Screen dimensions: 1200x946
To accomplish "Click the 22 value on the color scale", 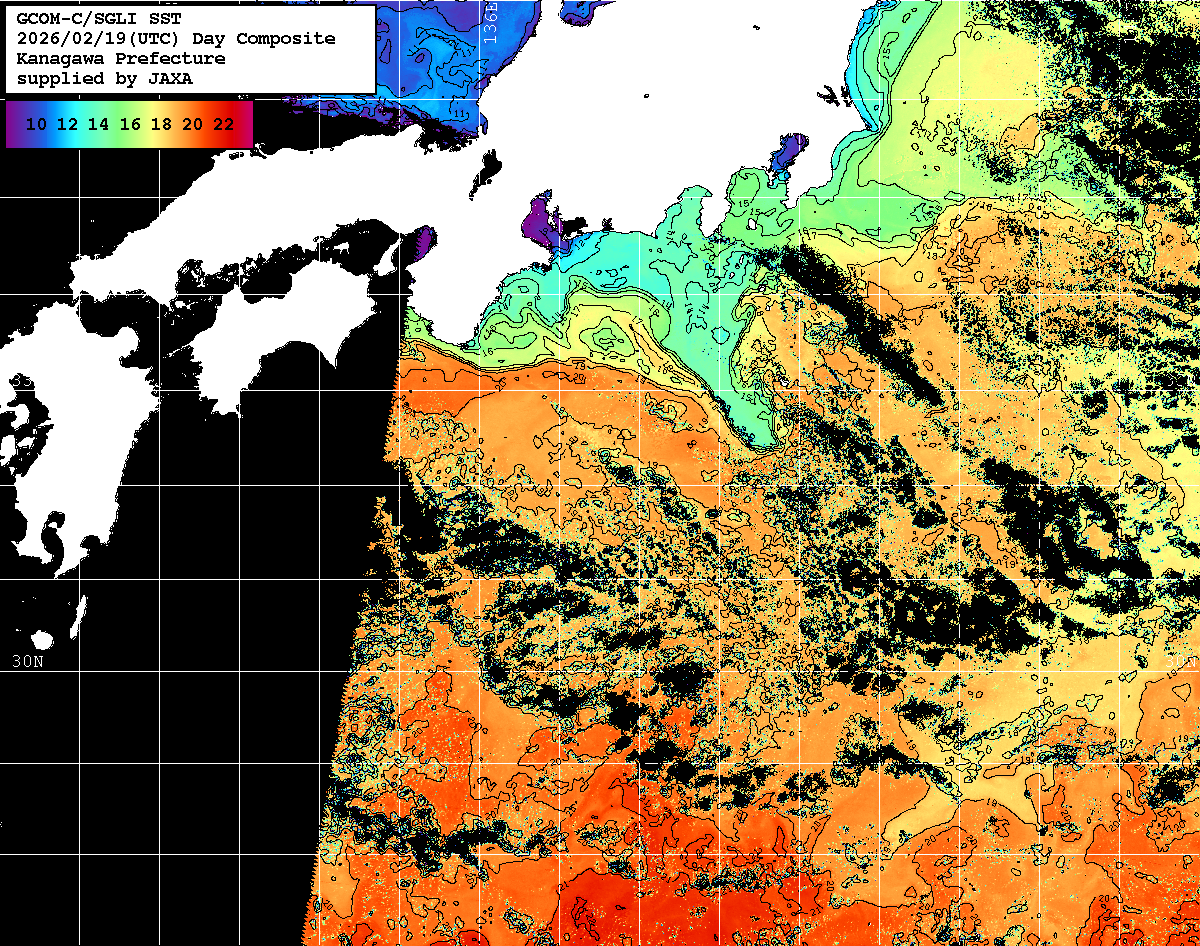I will click(224, 125).
